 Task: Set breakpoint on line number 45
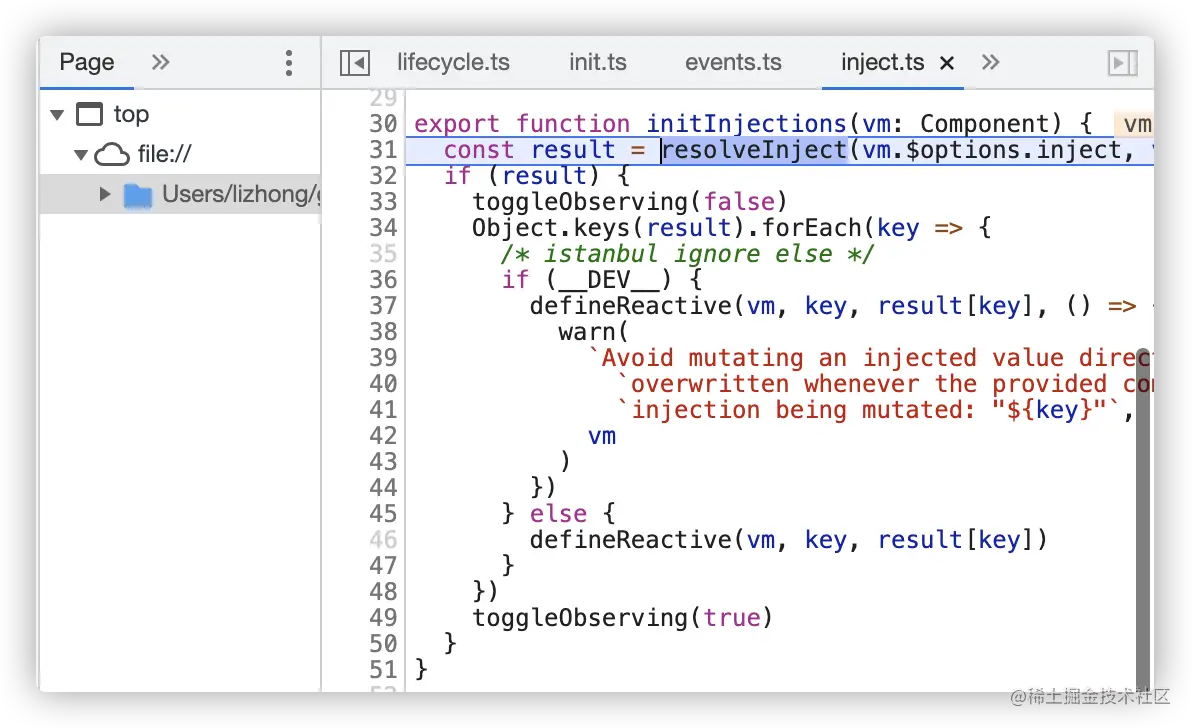383,514
